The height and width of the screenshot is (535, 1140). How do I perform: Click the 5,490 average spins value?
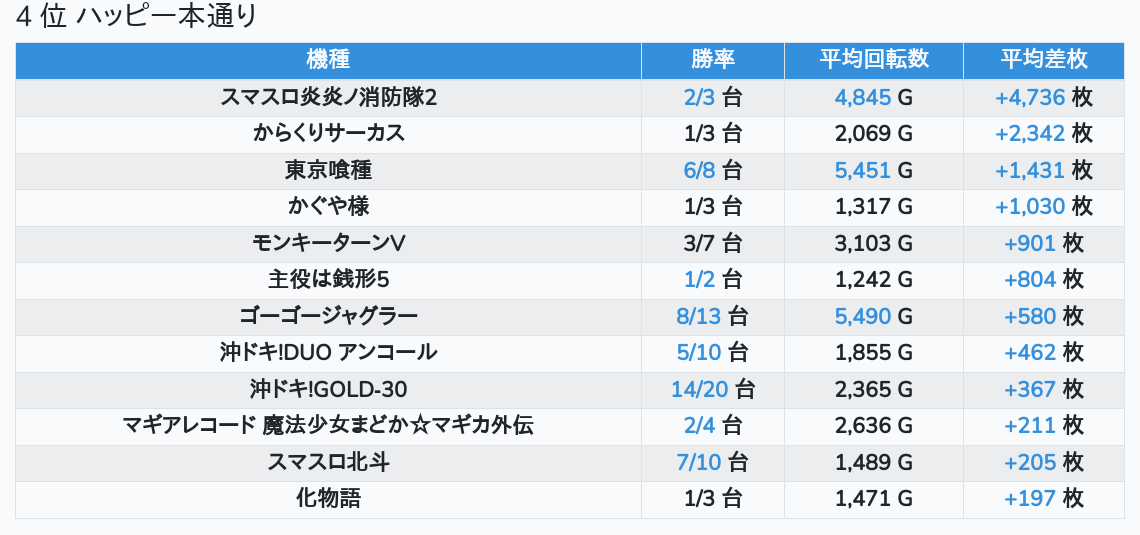862,316
